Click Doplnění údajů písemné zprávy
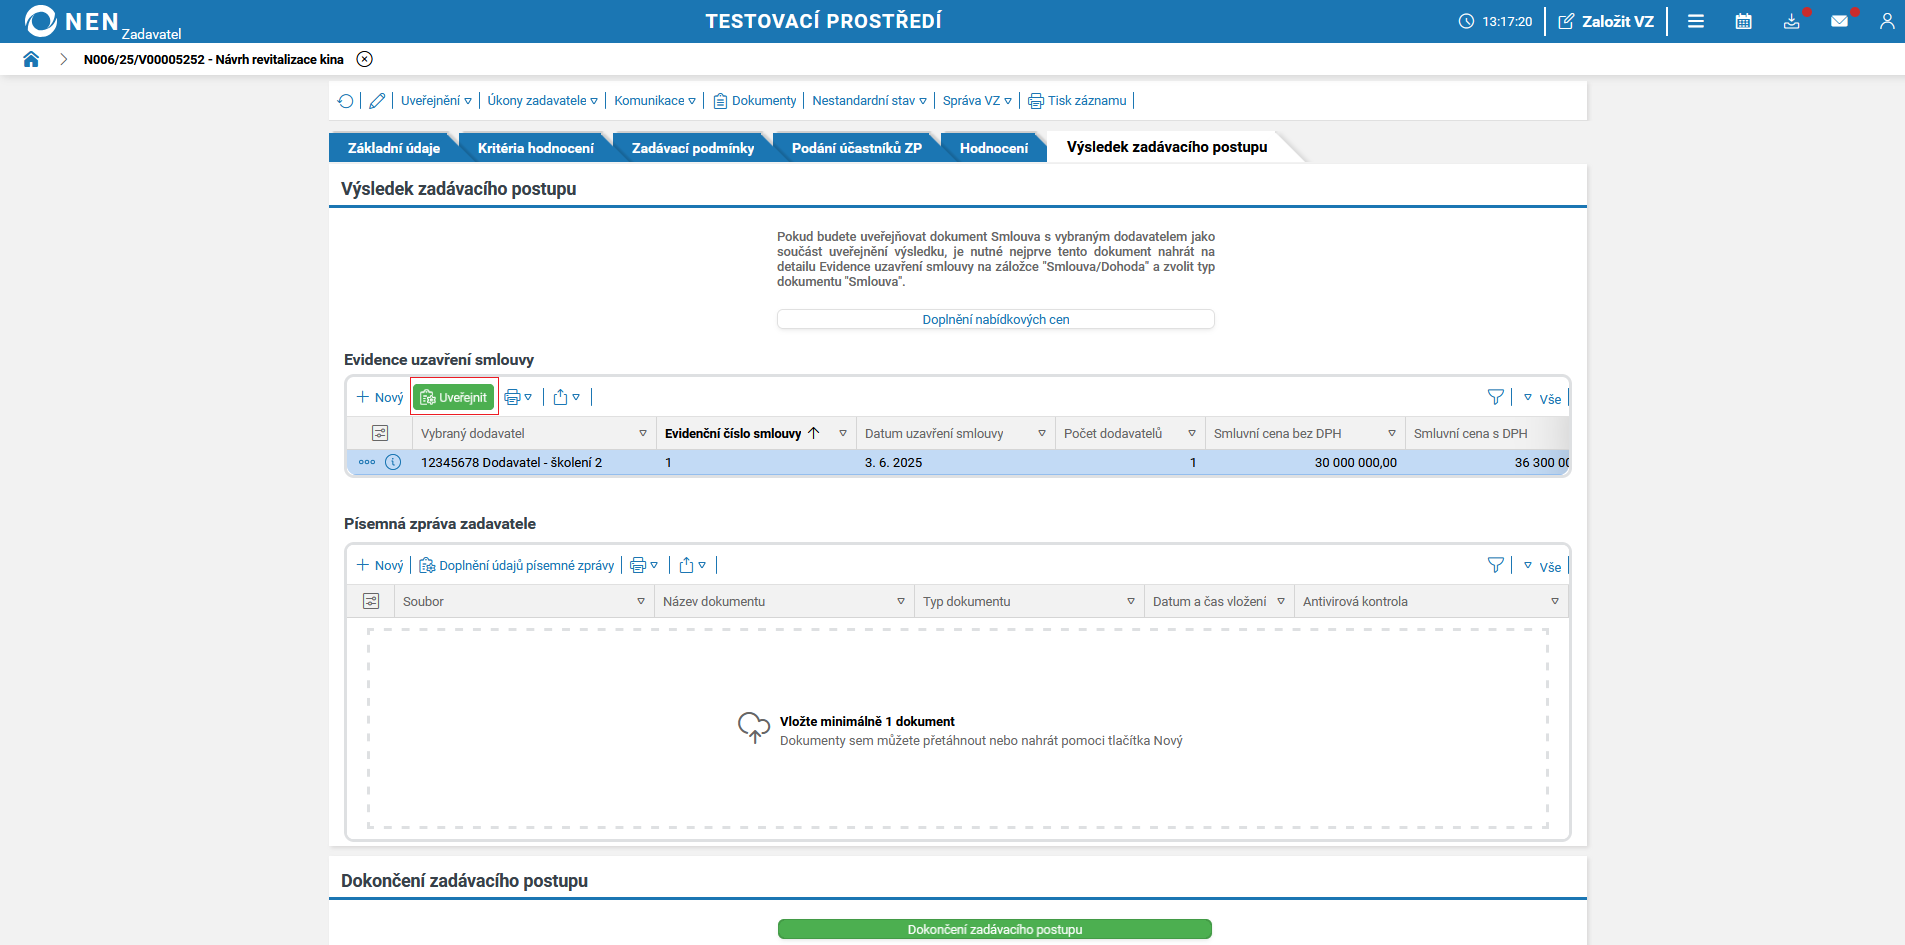This screenshot has width=1905, height=945. pos(517,565)
